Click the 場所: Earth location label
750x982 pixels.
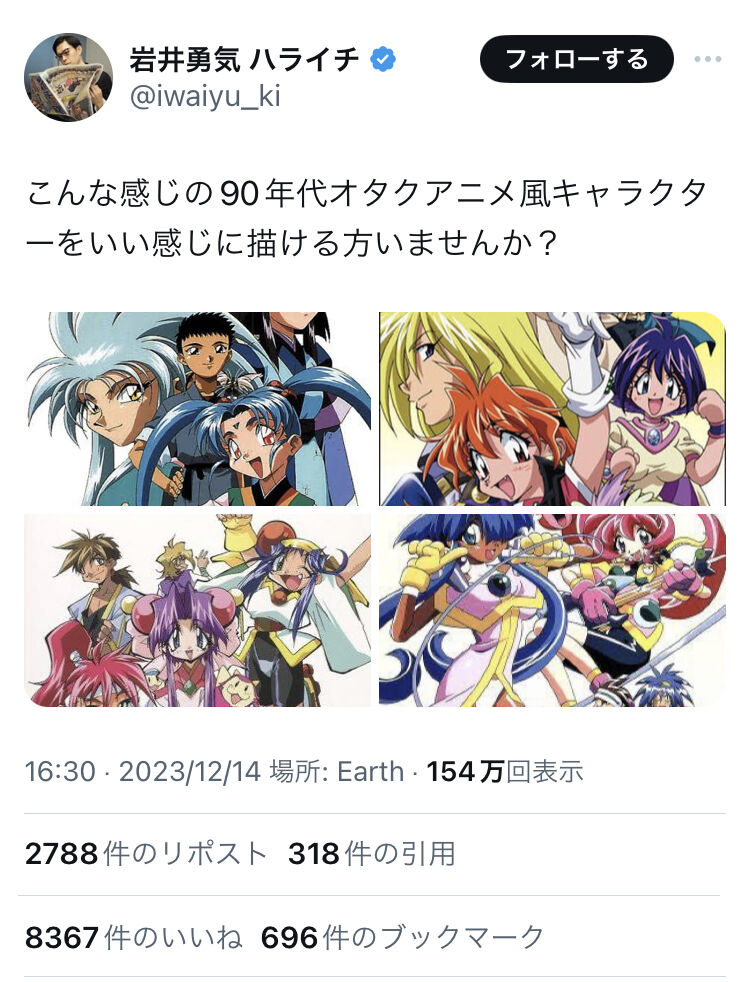coord(337,772)
